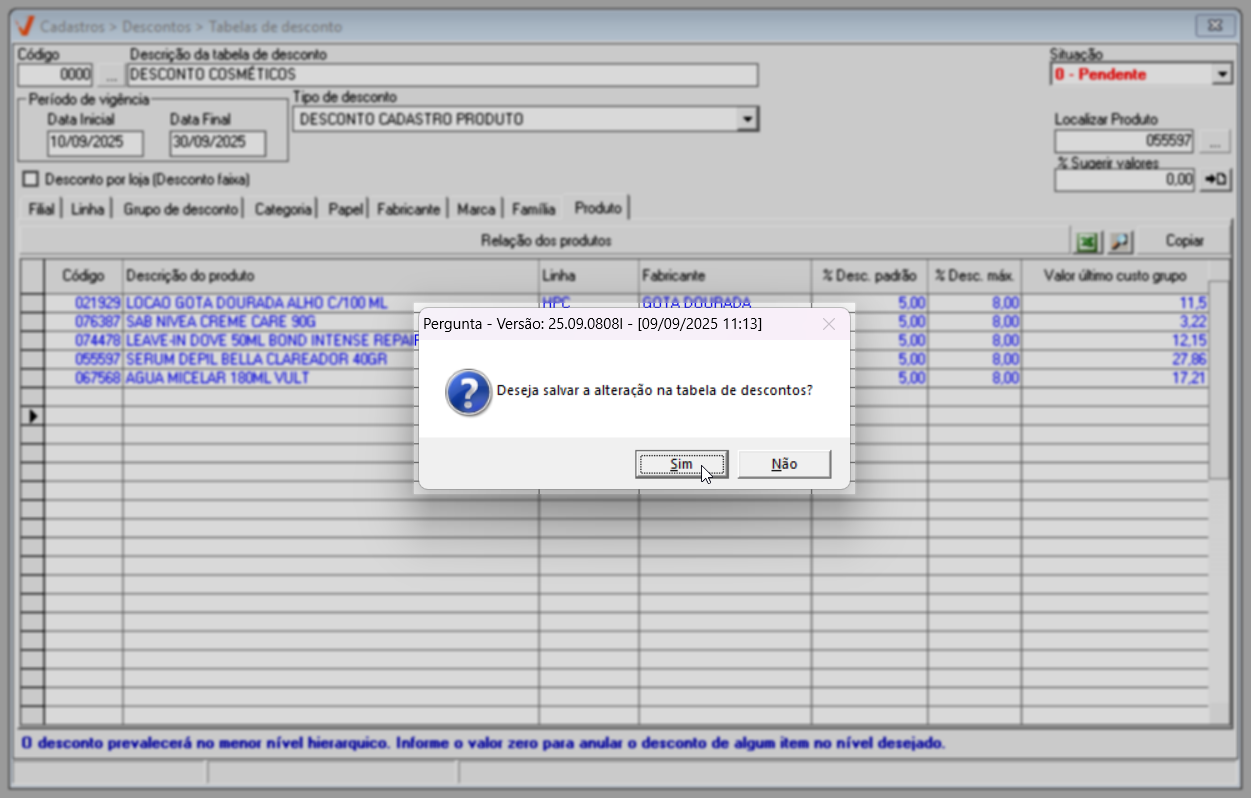Select AGUA MICELAR 180ML VULT row
Image resolution: width=1251 pixels, height=798 pixels.
(x=217, y=378)
